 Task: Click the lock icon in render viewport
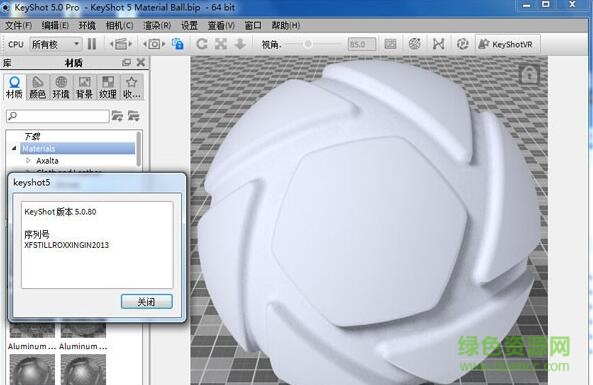(x=529, y=74)
